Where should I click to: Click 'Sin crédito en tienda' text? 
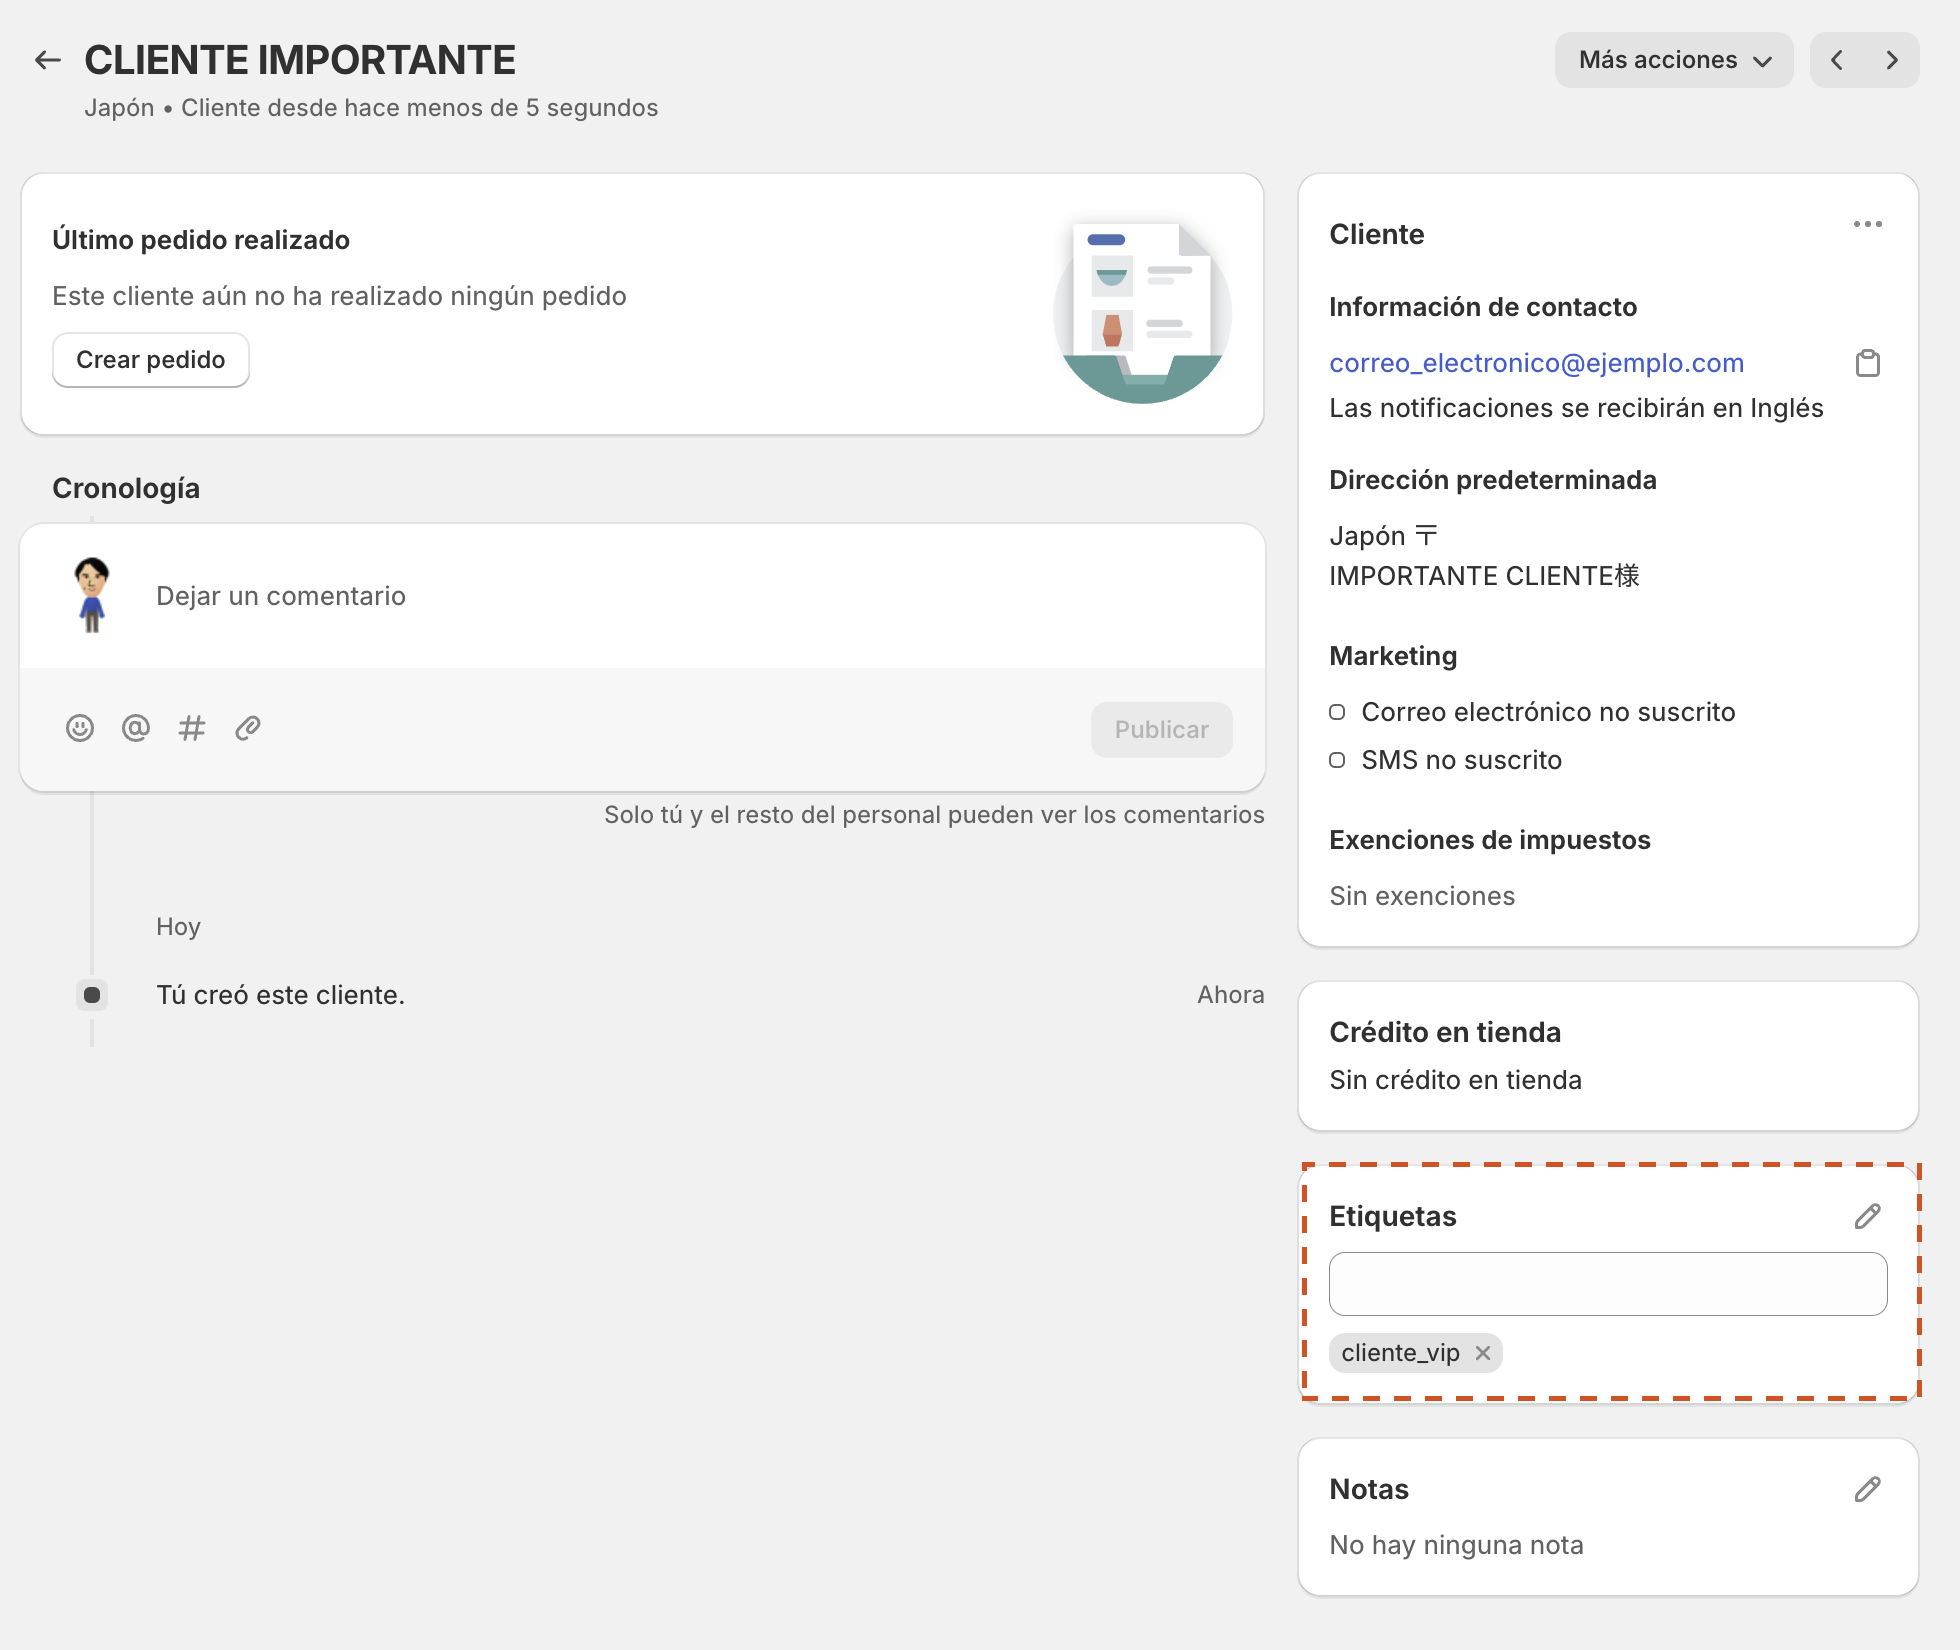pyautogui.click(x=1455, y=1080)
